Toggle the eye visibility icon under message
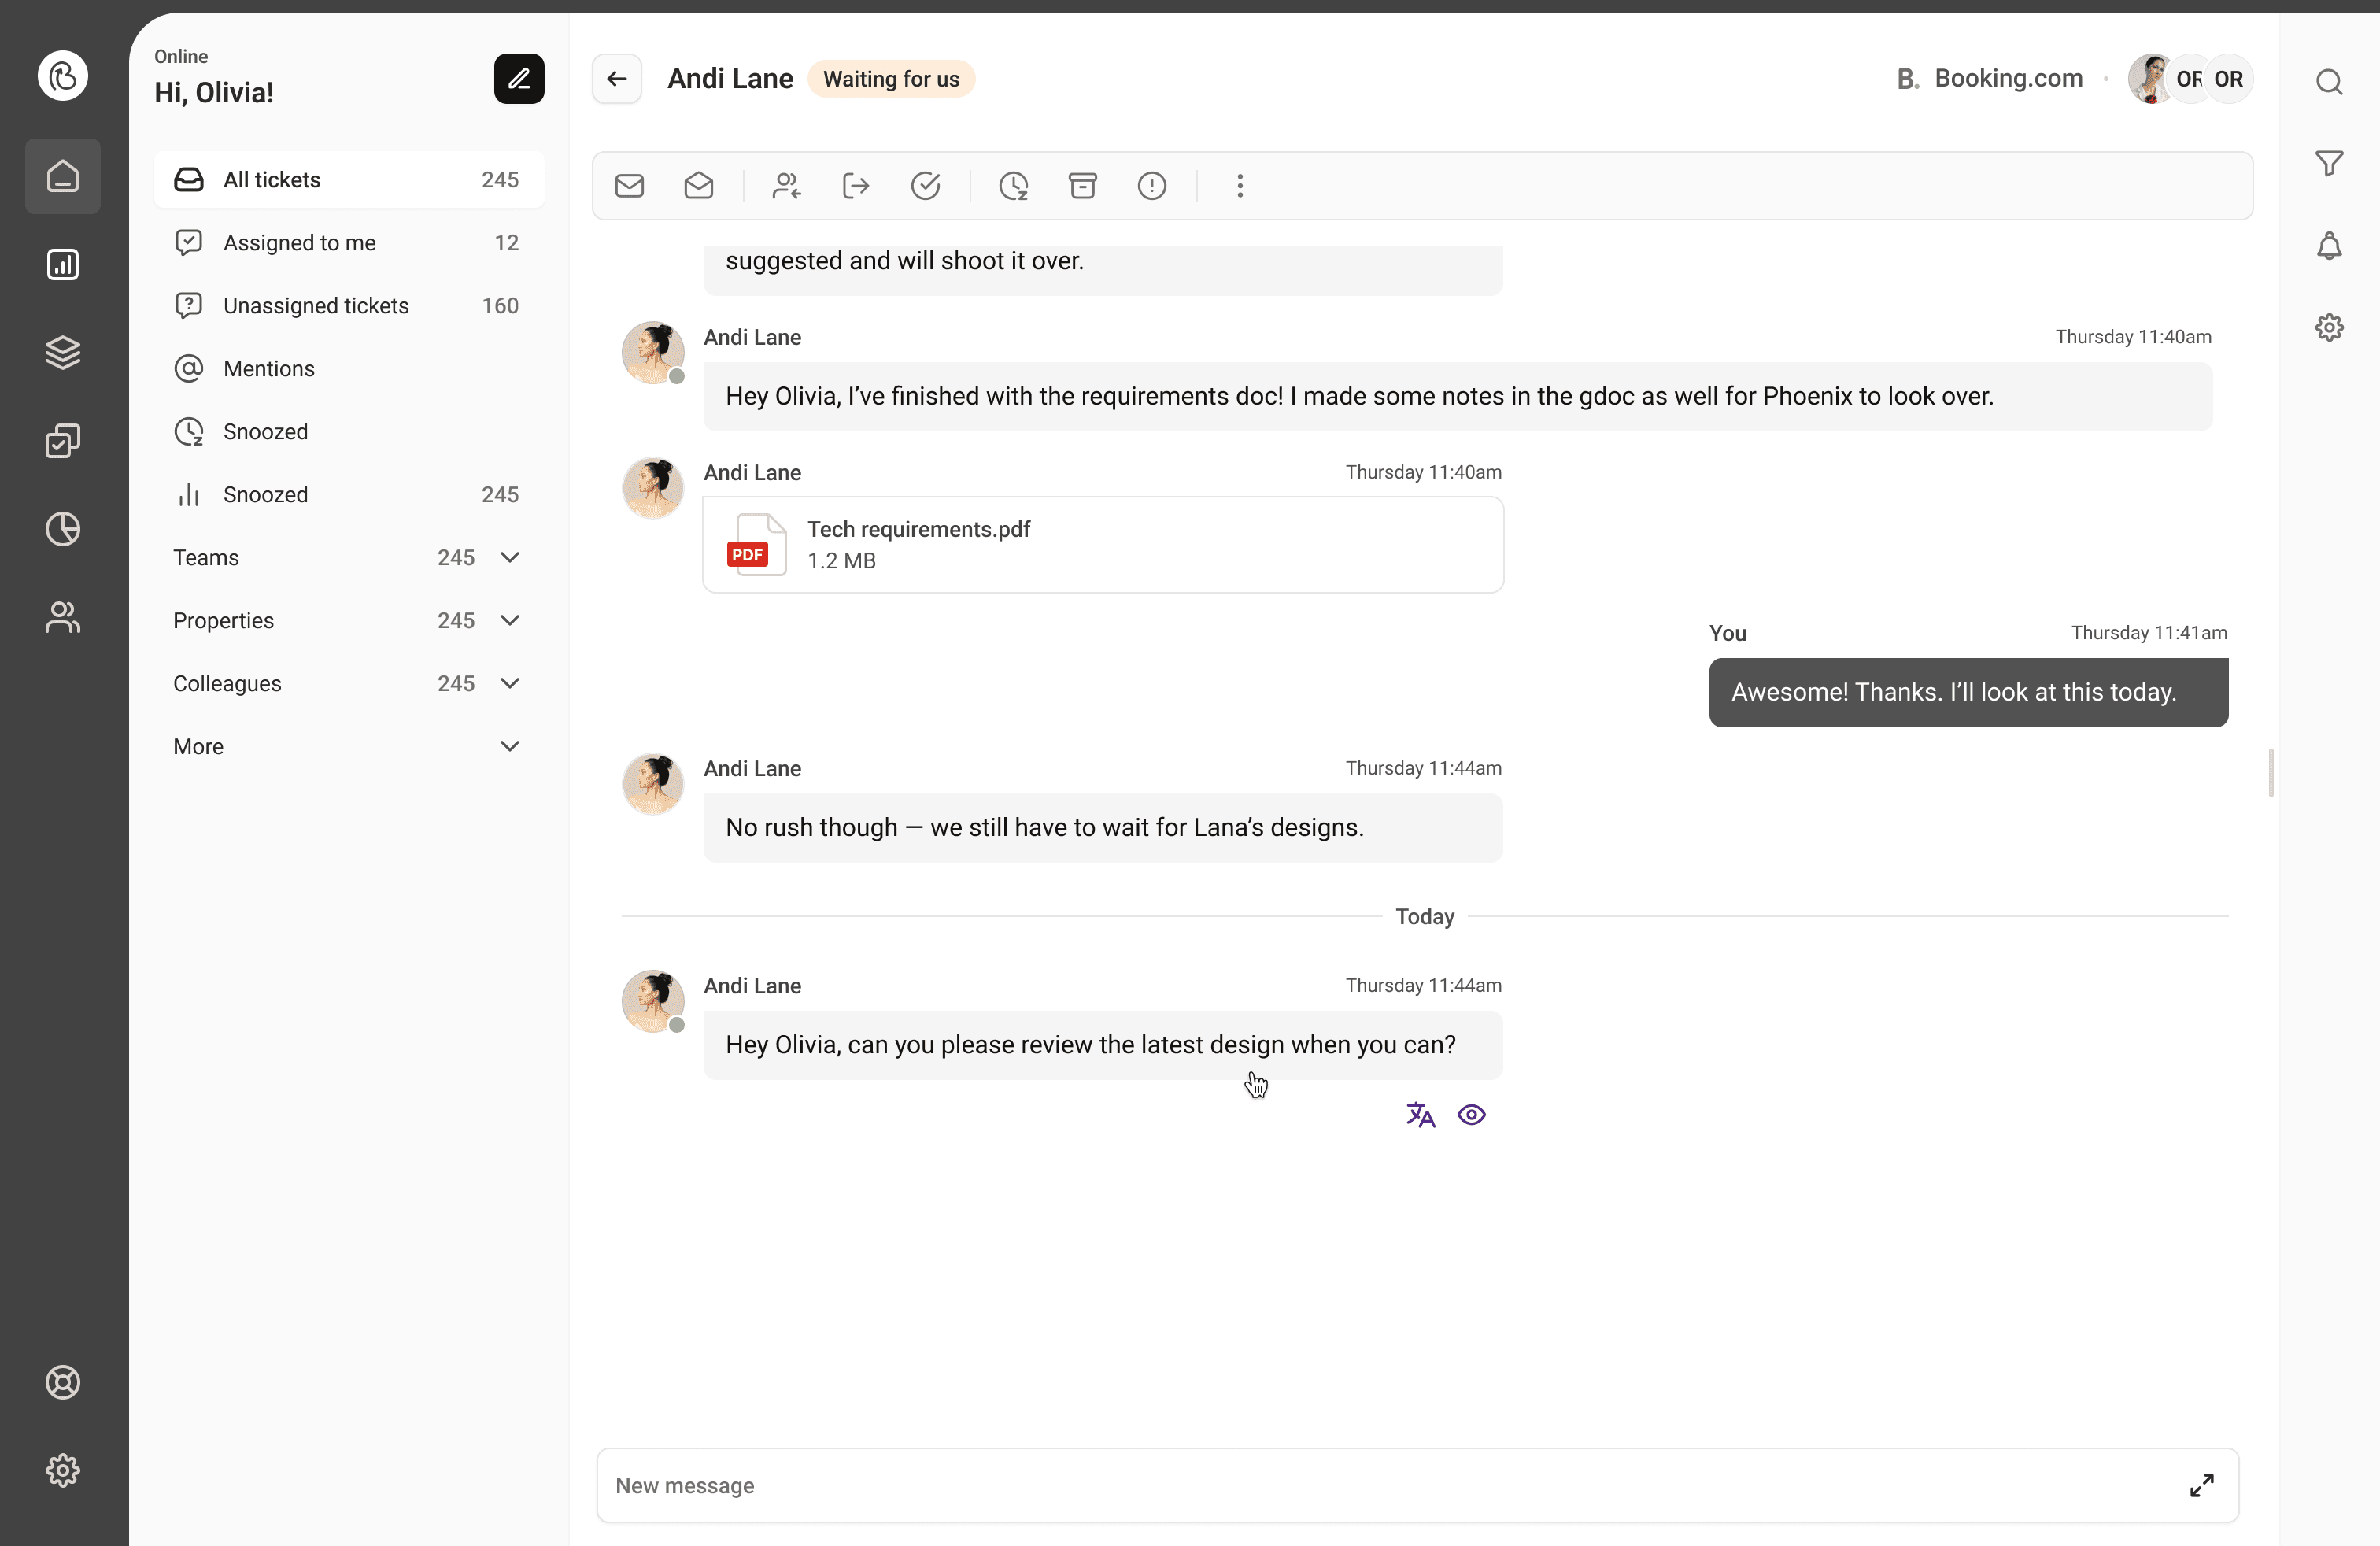The width and height of the screenshot is (2380, 1546). coord(1471,1114)
